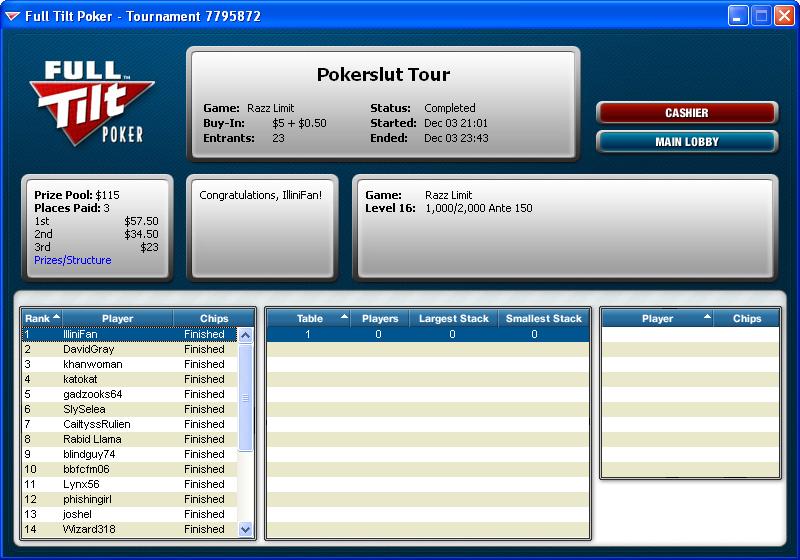
Task: Select player Rabid Llama in standings
Action: tap(130, 439)
